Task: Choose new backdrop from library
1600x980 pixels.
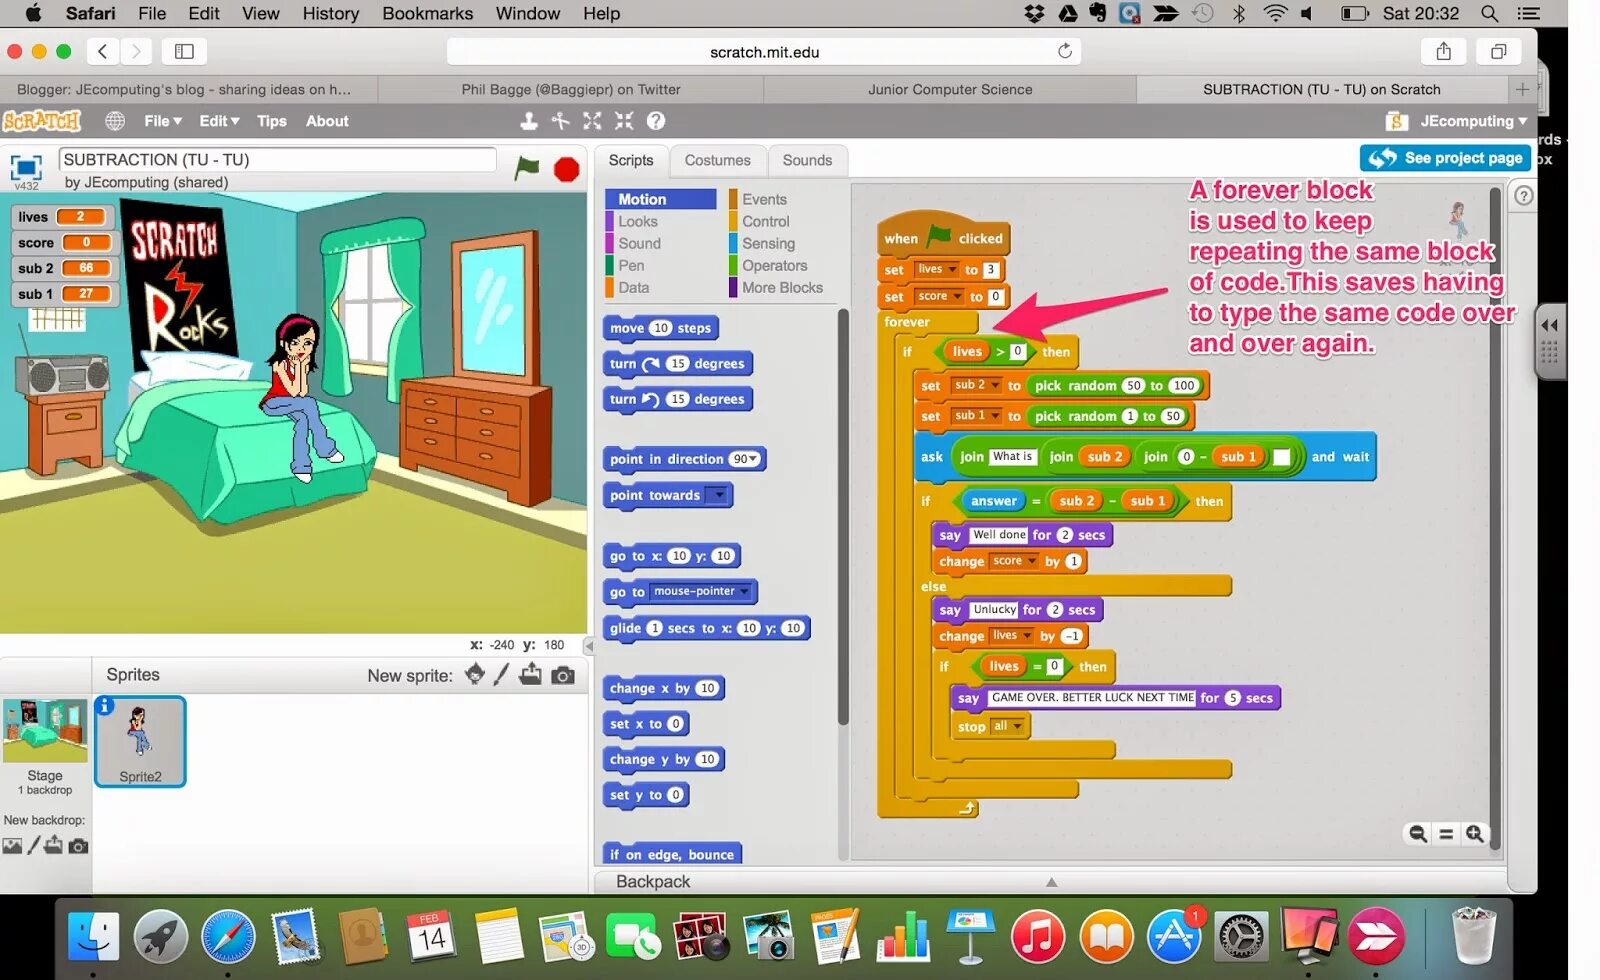Action: click(x=12, y=846)
